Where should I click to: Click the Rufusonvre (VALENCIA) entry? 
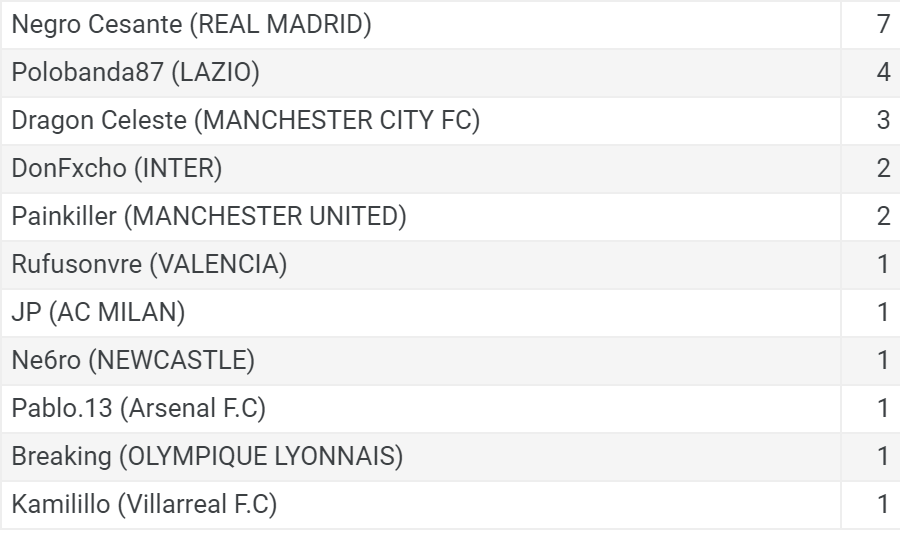pos(149,264)
